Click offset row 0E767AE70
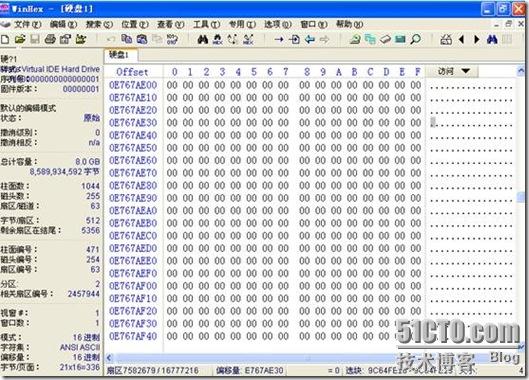Viewport: 529px width, 380px height. click(133, 173)
